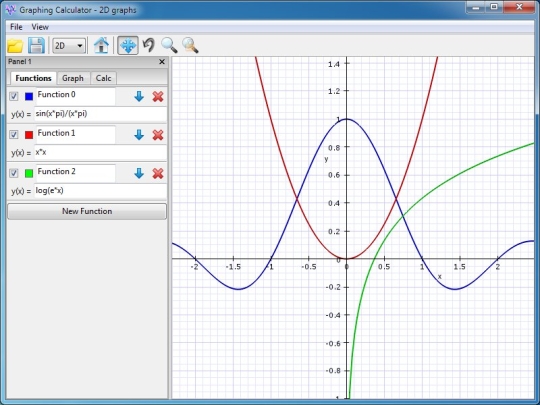Switch to the Calc tab
The image size is (540, 405).
pos(103,78)
